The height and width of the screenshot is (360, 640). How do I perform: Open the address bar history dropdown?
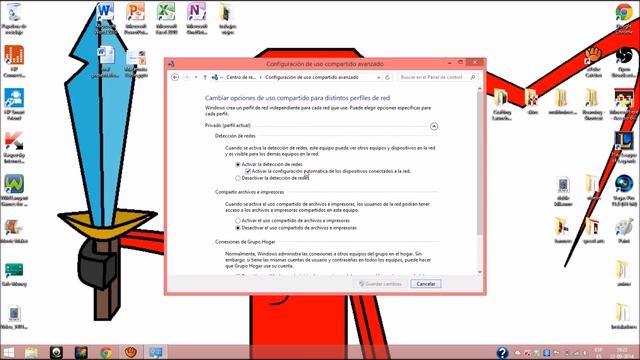click(378, 77)
